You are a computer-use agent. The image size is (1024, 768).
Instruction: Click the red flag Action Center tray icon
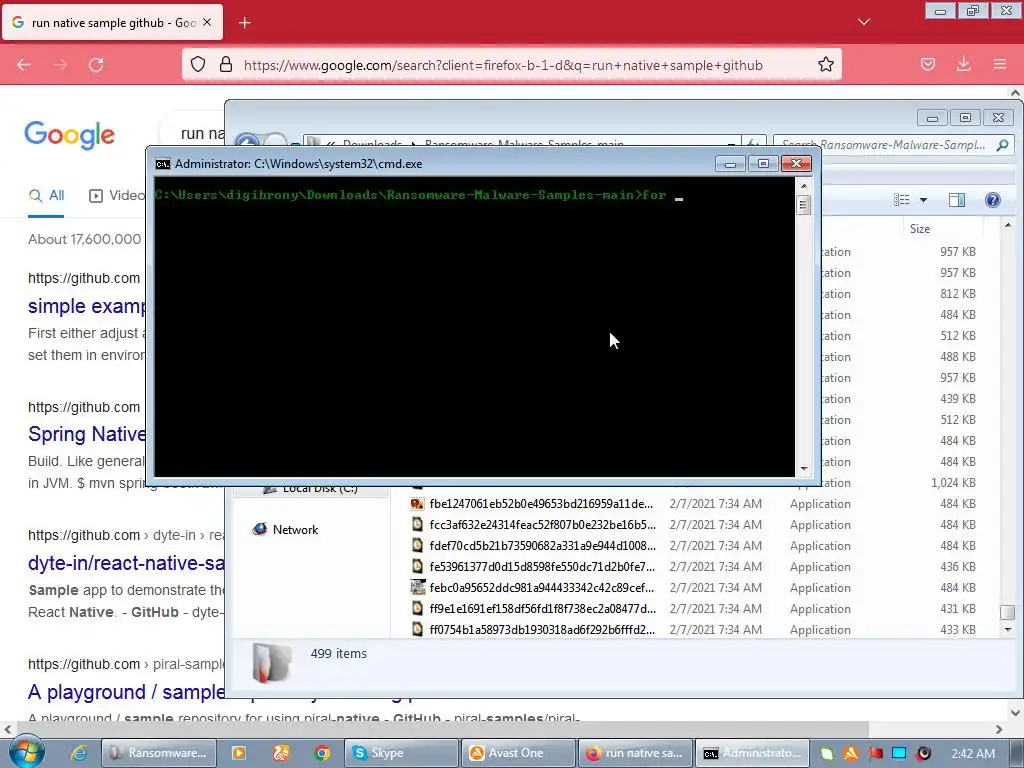tap(875, 754)
